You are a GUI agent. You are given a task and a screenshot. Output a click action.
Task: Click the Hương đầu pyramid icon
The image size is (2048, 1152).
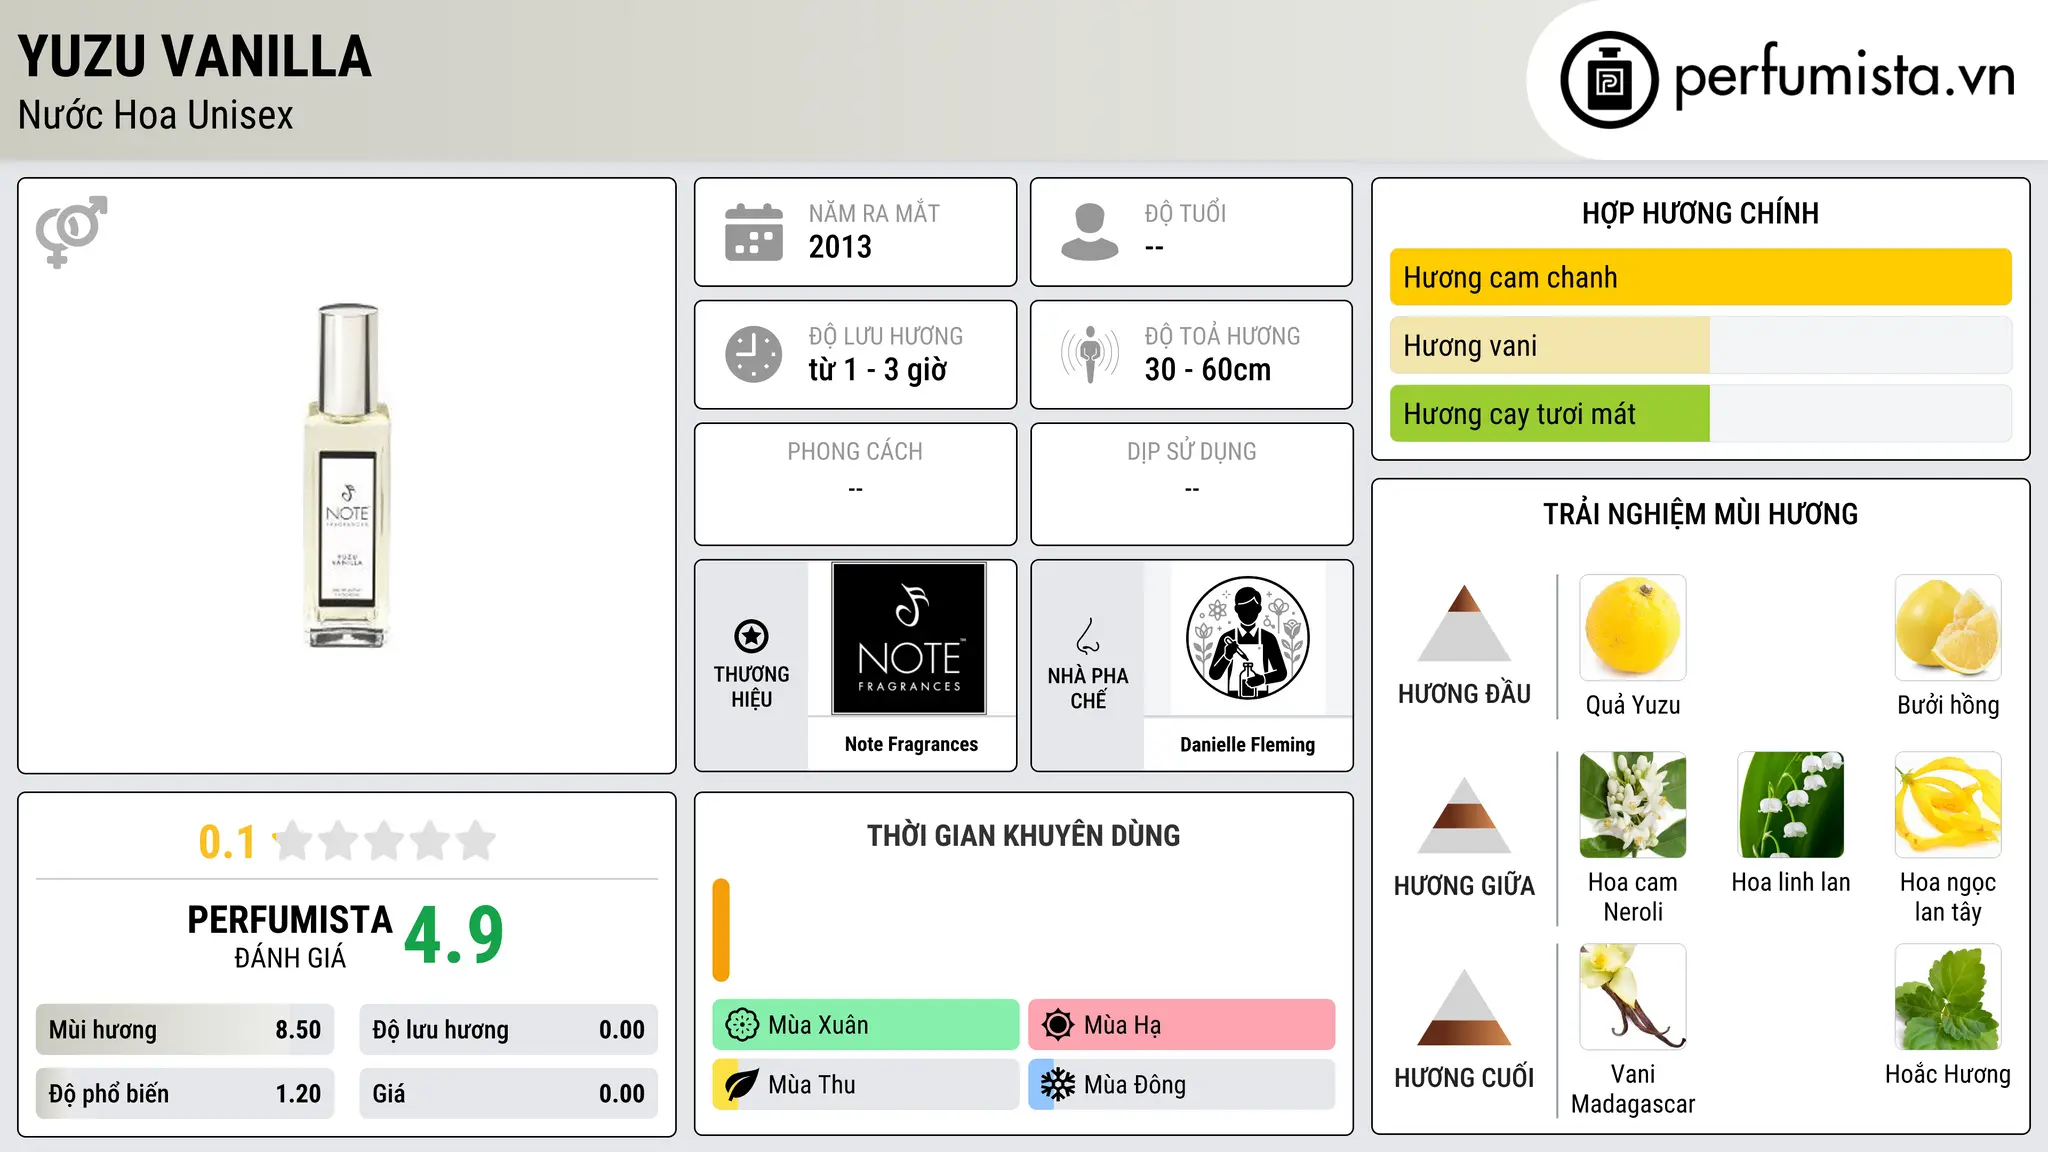click(1464, 623)
